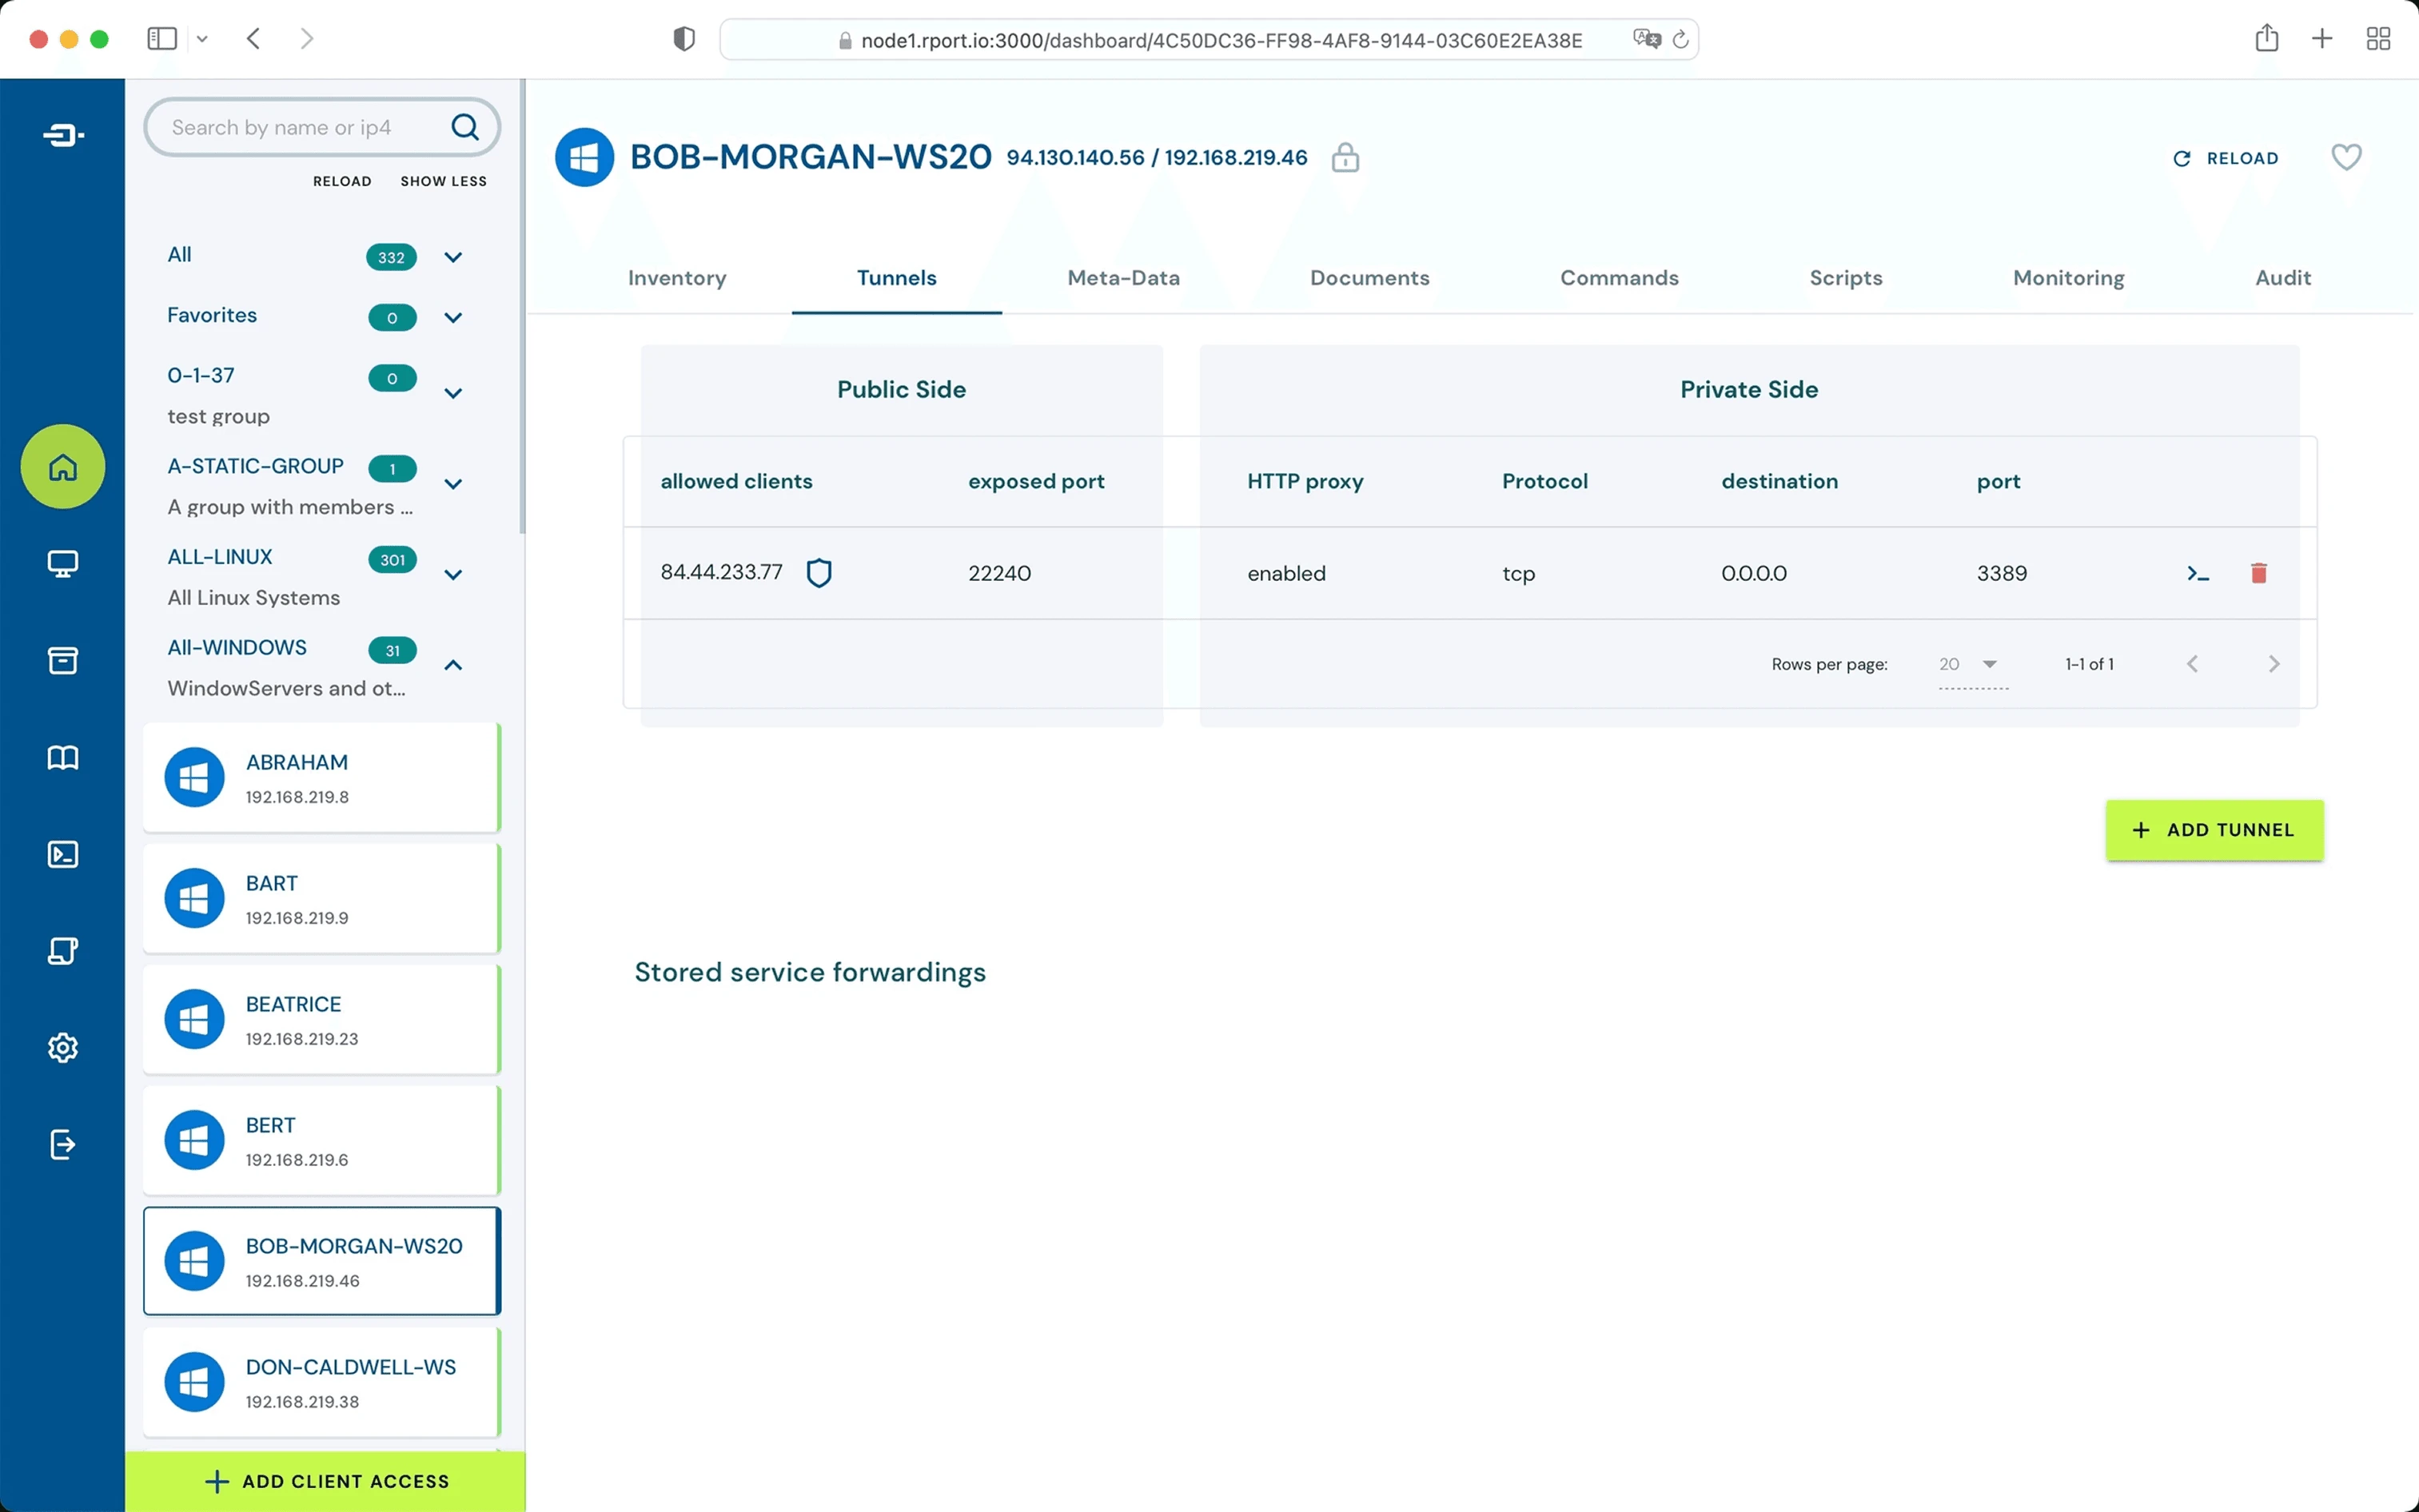Click RELOAD under the search box

click(x=342, y=181)
